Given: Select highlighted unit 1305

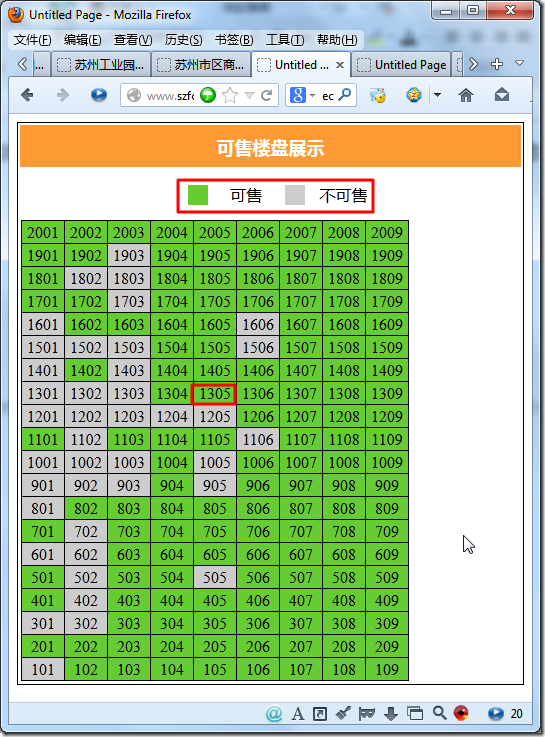Looking at the screenshot, I should click(215, 393).
